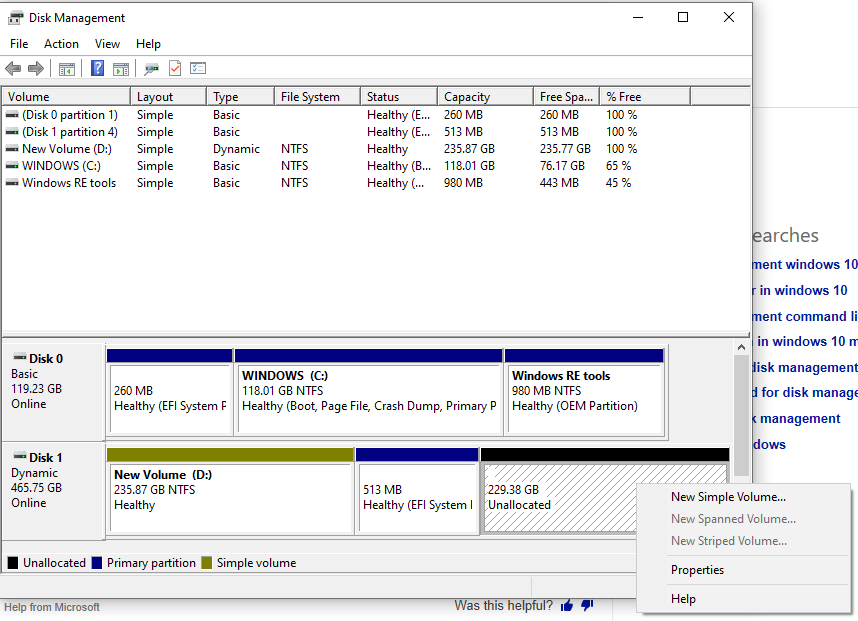This screenshot has width=858, height=621.
Task: Sort by the Free Space column header
Action: (x=567, y=97)
